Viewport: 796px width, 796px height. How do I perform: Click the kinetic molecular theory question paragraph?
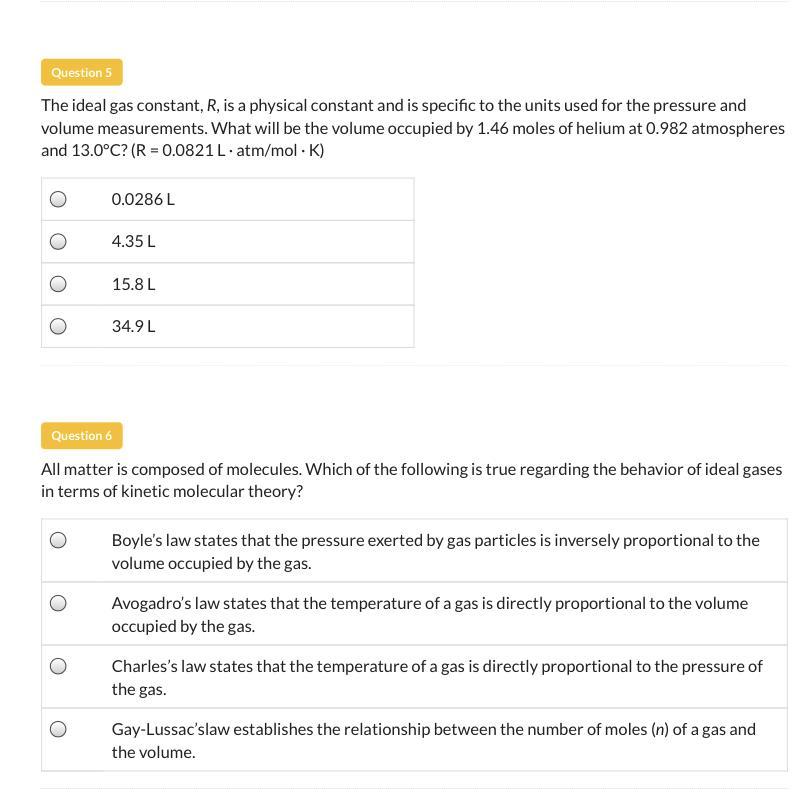[411, 480]
